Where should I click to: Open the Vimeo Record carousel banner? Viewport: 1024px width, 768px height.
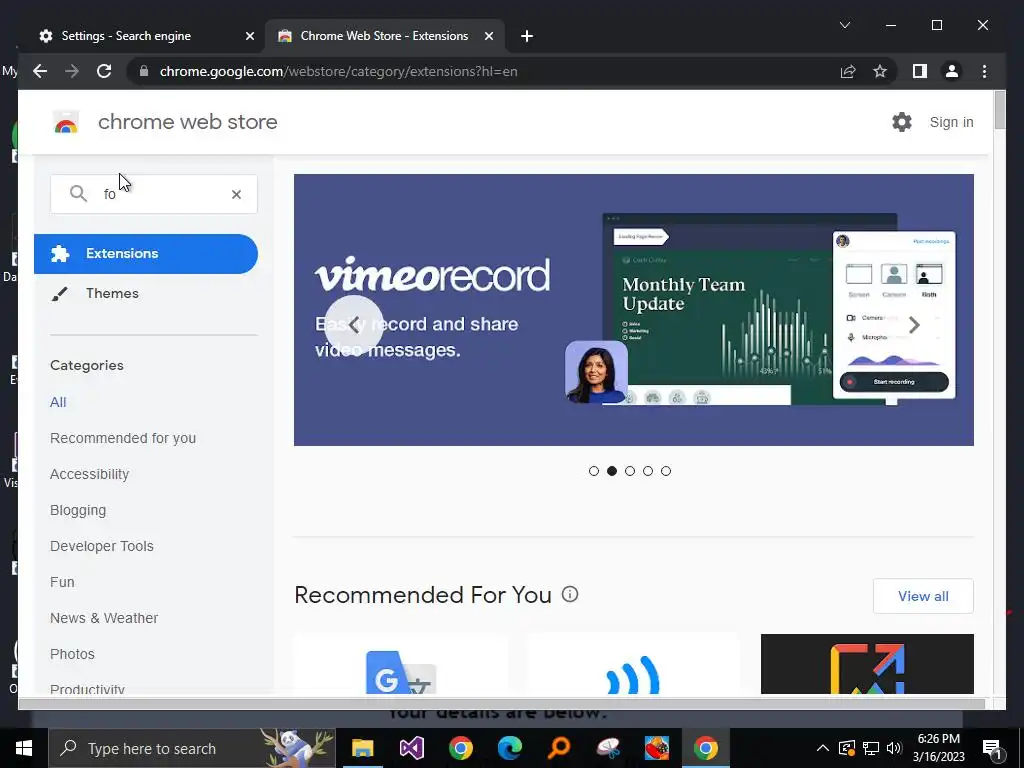633,310
